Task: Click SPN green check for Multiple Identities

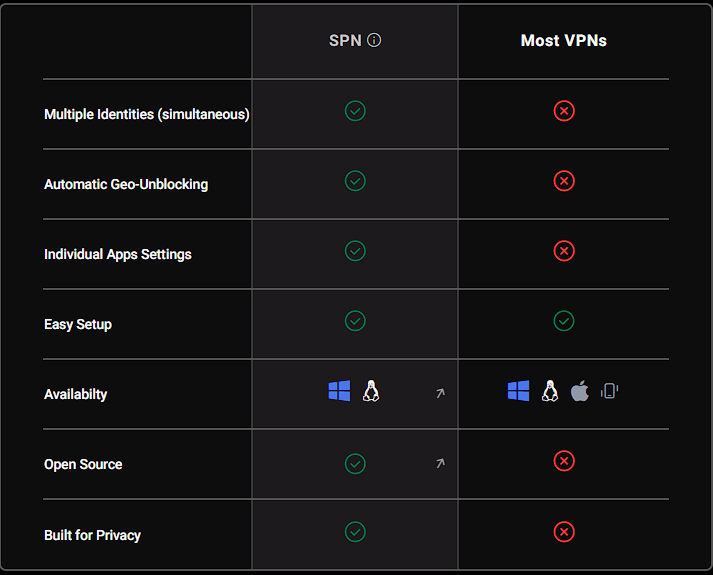Action: pos(355,111)
